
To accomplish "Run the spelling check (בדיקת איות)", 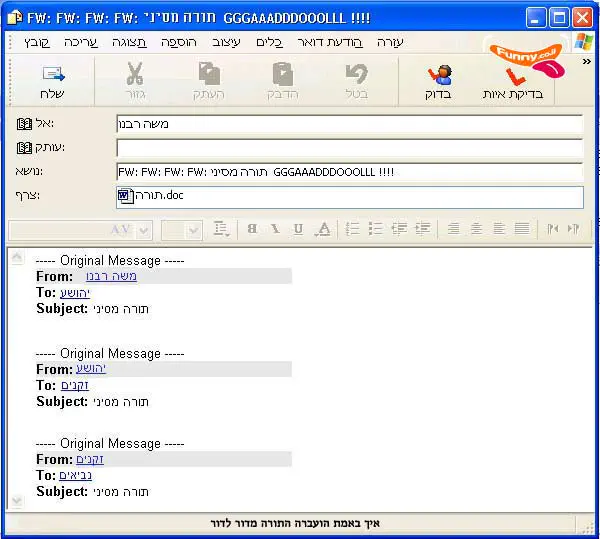I will [513, 80].
